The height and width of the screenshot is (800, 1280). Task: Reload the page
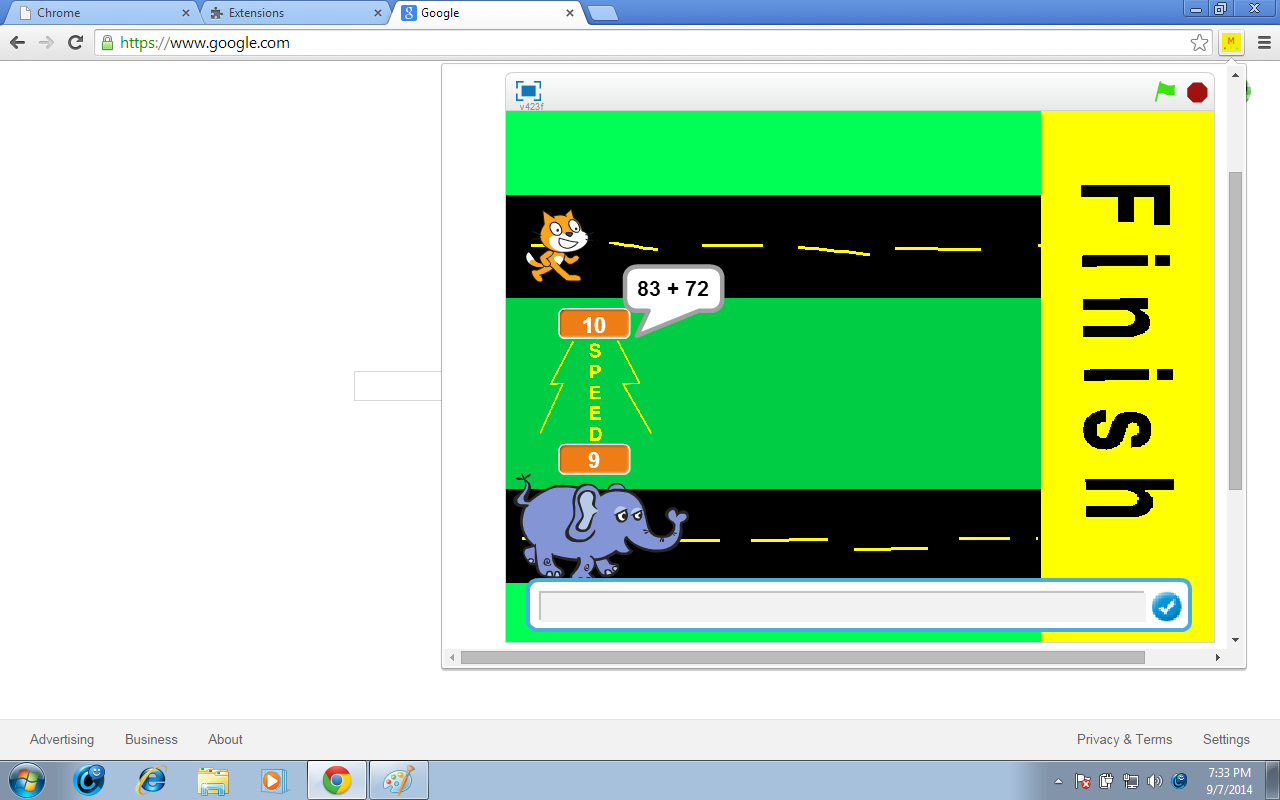tap(75, 42)
